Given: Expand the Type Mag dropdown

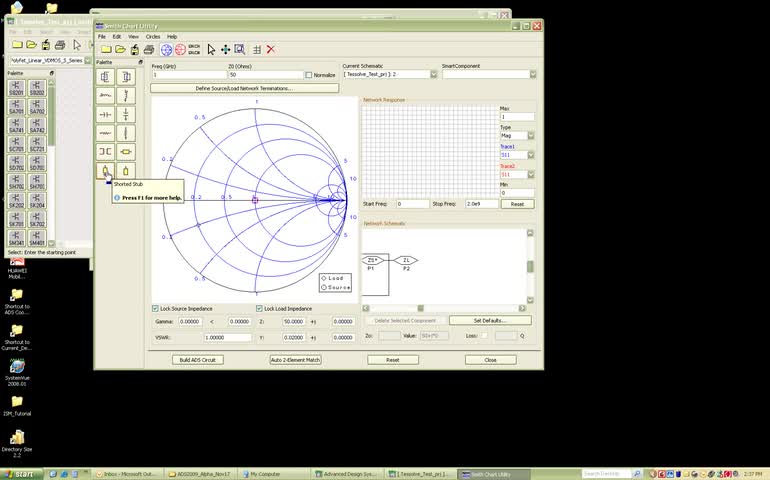Looking at the screenshot, I should pyautogui.click(x=531, y=136).
